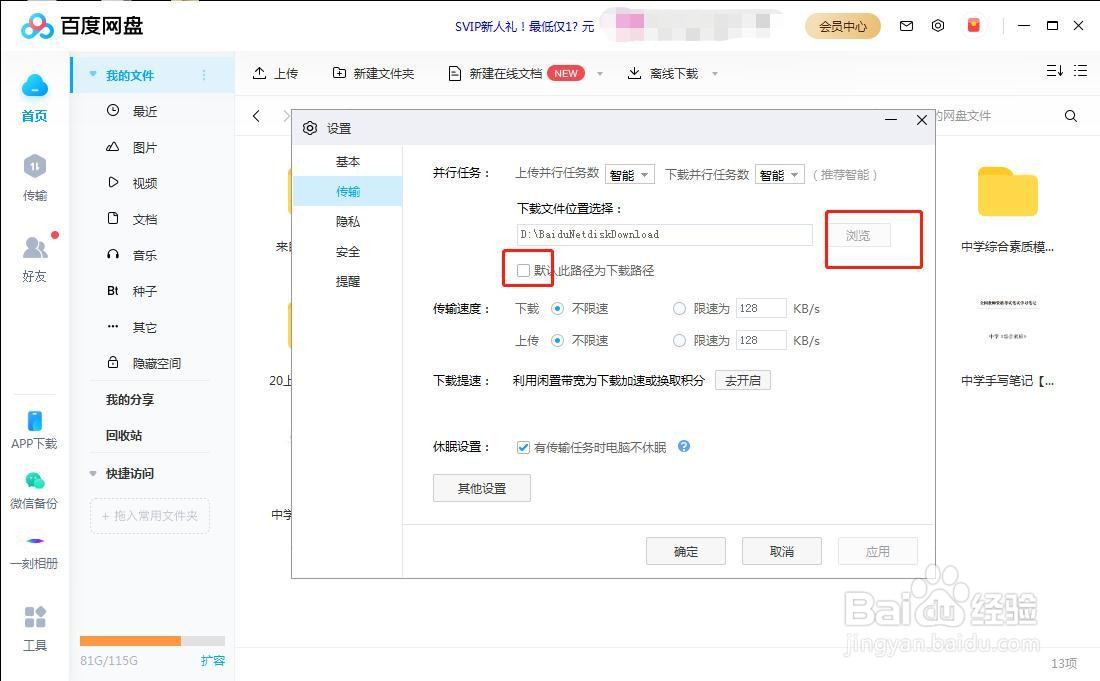Click the search magnifier icon

(x=1071, y=116)
